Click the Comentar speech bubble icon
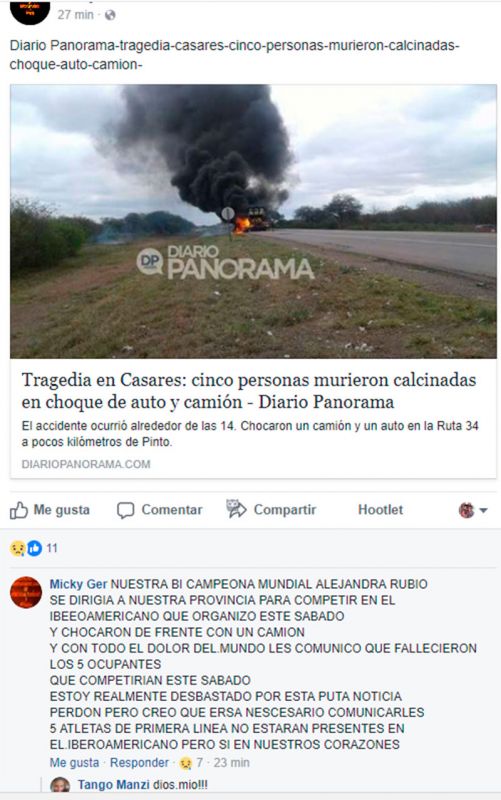 tap(126, 510)
